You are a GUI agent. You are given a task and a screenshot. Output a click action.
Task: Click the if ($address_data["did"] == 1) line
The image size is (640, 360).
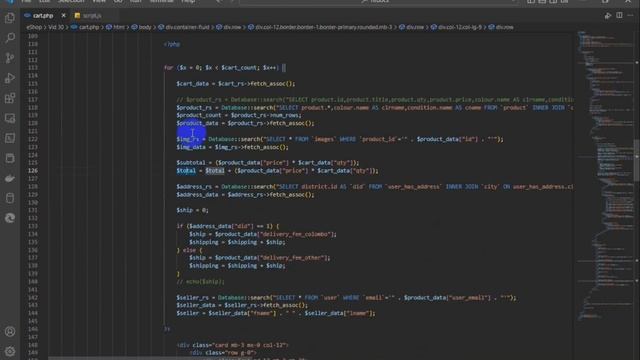click(x=228, y=226)
